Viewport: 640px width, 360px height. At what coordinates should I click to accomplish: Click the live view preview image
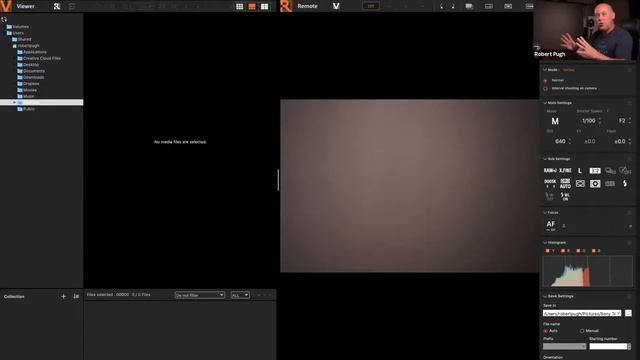click(409, 186)
